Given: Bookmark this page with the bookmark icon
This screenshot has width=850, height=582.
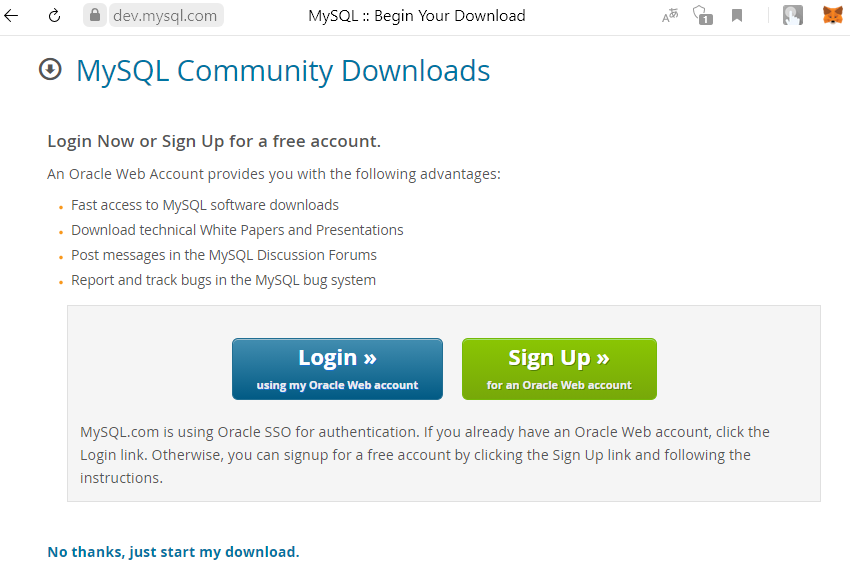Looking at the screenshot, I should click(737, 16).
